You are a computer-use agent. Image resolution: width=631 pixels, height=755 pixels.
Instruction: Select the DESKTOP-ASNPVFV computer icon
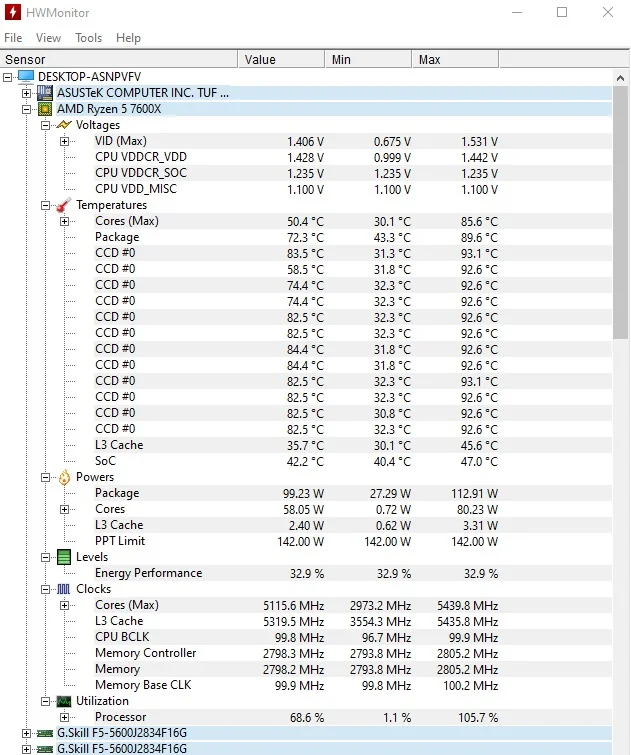[x=26, y=77]
